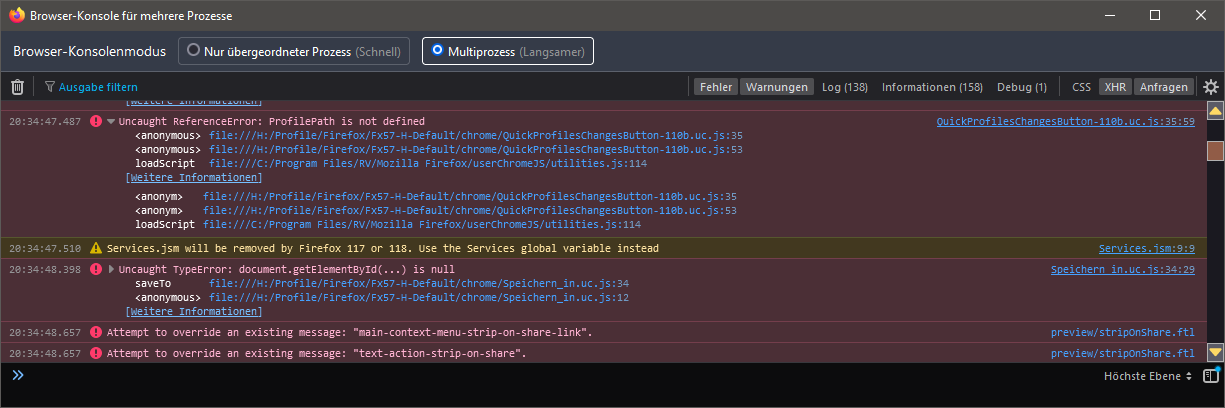1225x408 pixels.
Task: Click the 'Ausgabe filtern' filter field
Action: [x=98, y=87]
